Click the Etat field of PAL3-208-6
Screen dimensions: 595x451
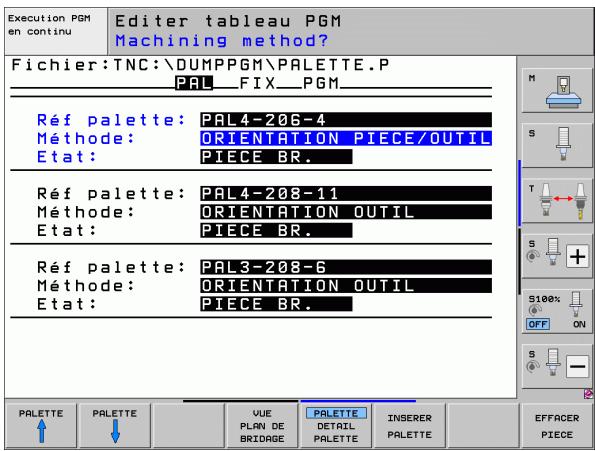coord(276,303)
